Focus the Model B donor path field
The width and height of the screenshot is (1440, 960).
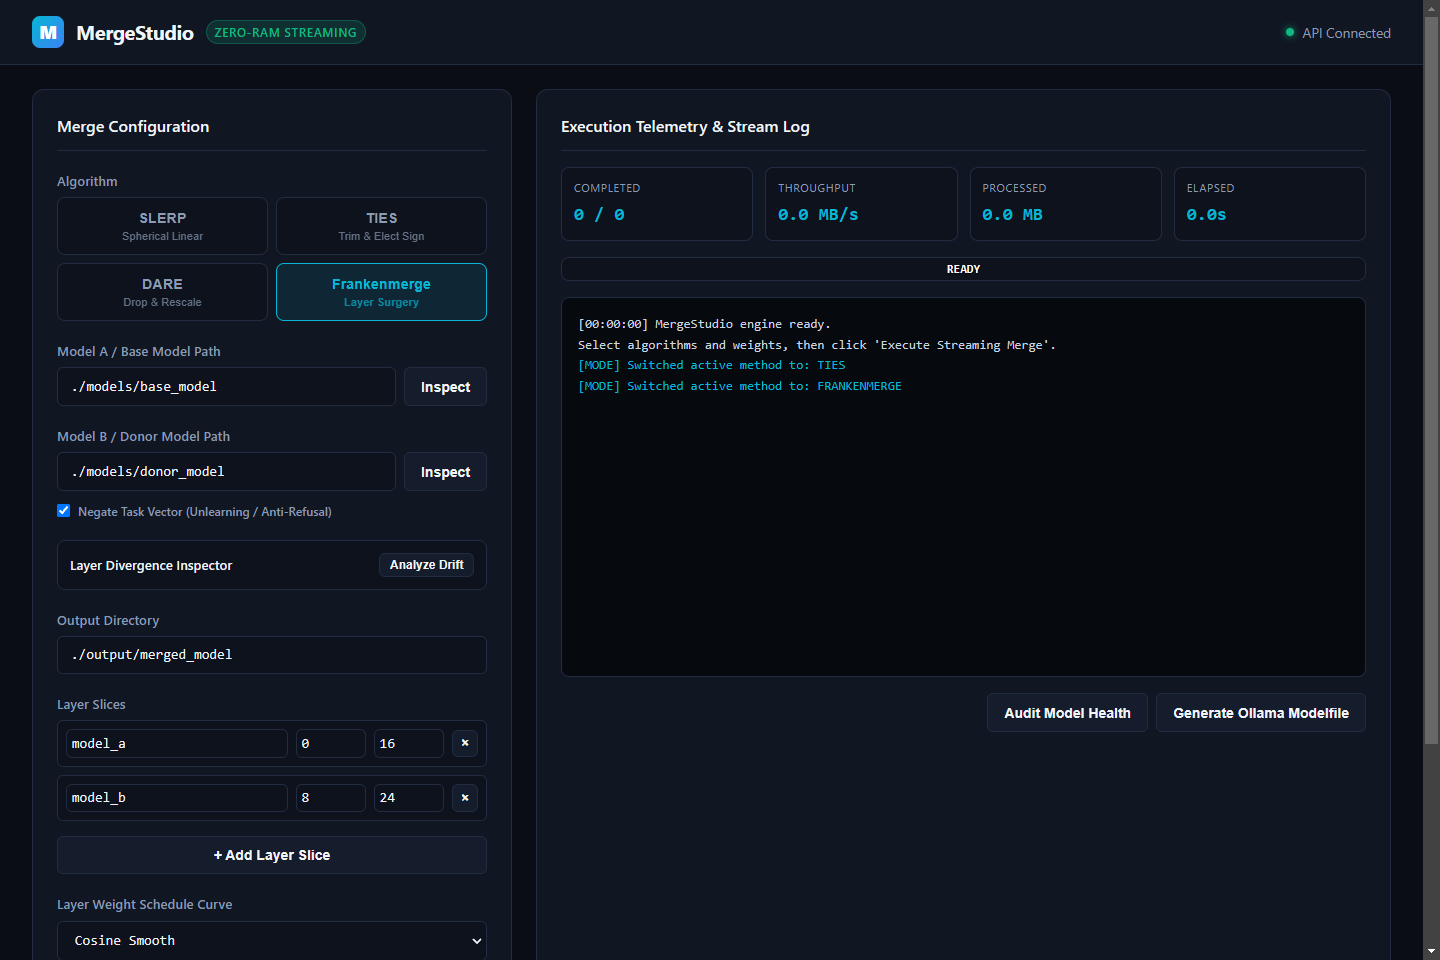pyautogui.click(x=226, y=472)
